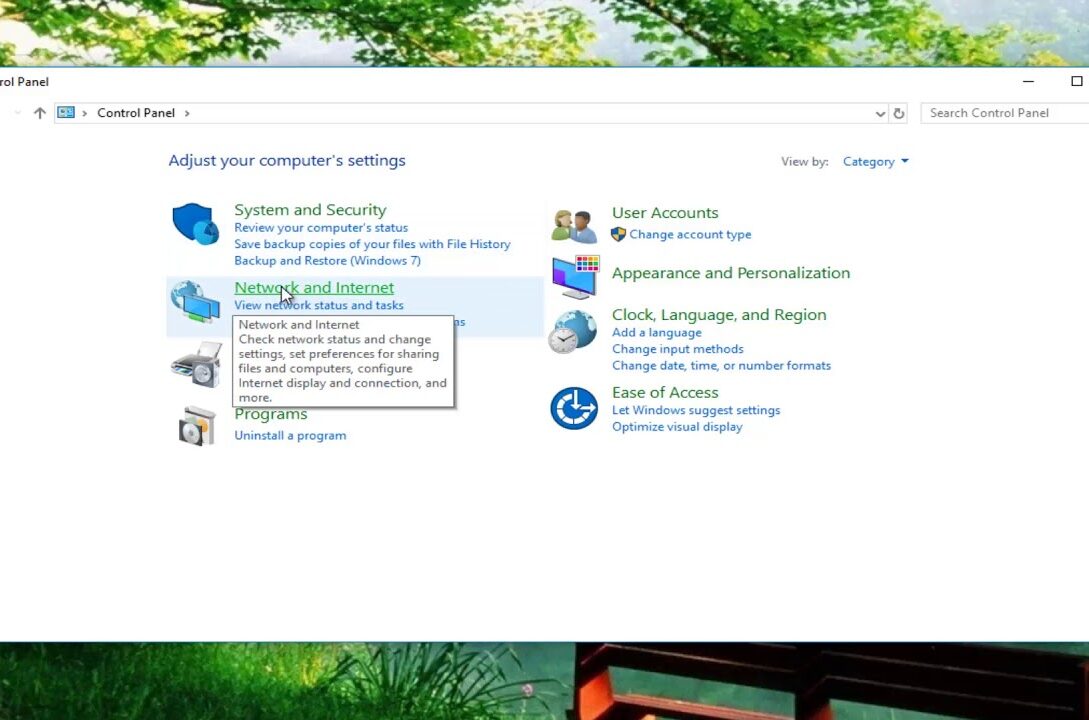The height and width of the screenshot is (720, 1089).
Task: Open the Clock, Language, and Region globe icon
Action: click(572, 332)
